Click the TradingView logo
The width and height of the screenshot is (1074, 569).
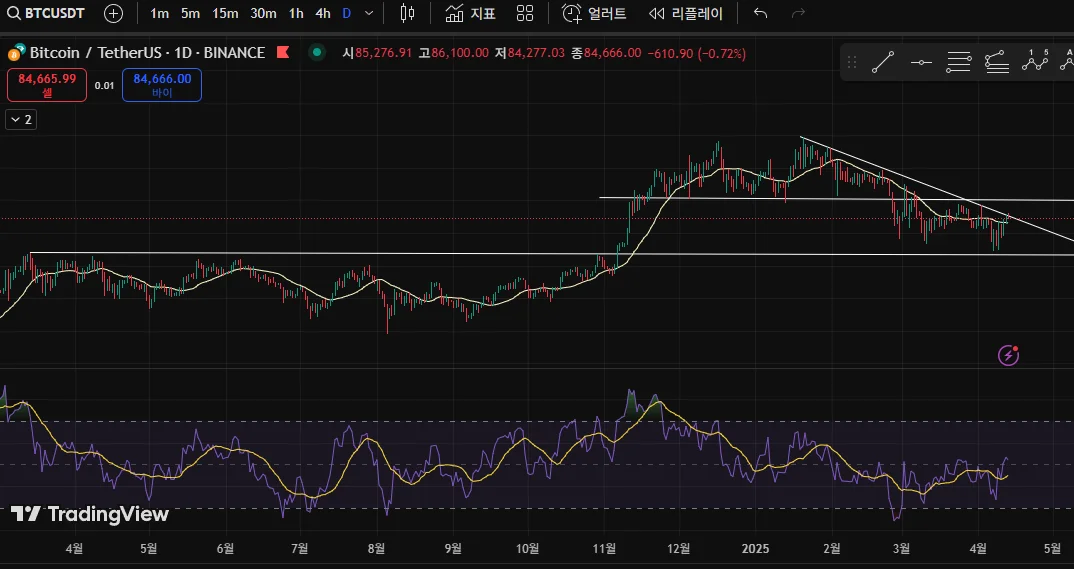click(90, 514)
